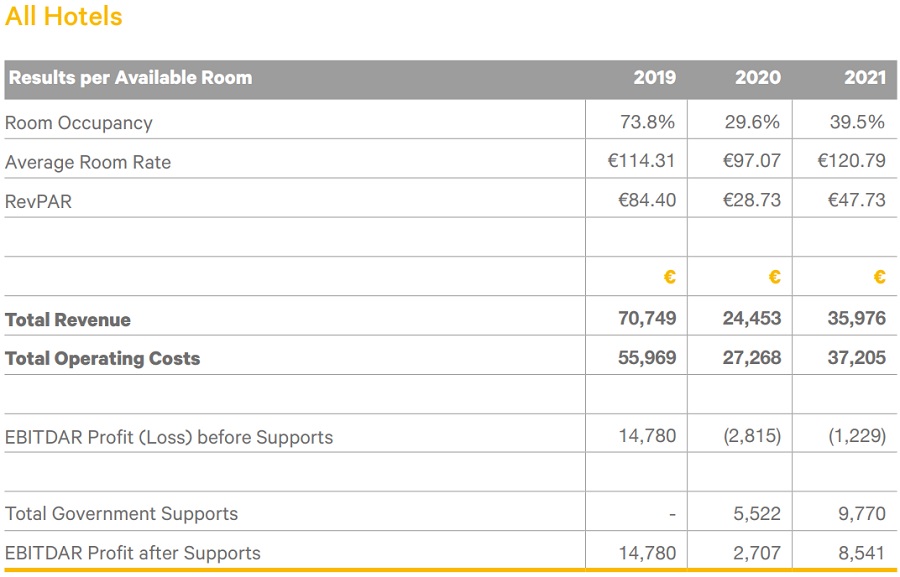Image resolution: width=900 pixels, height=577 pixels.
Task: Click the 27,268 operating costs value
Action: click(x=751, y=358)
